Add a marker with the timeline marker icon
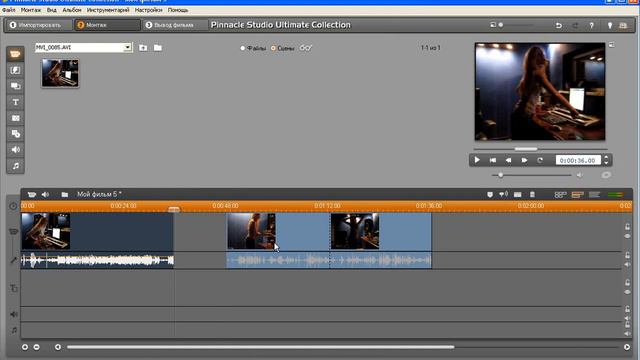 [x=490, y=195]
